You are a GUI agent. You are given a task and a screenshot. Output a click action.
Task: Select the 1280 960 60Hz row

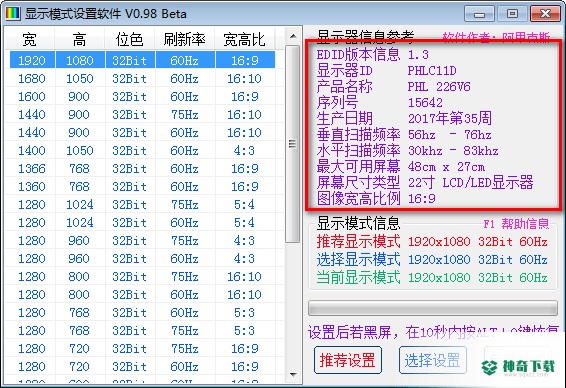tap(143, 258)
